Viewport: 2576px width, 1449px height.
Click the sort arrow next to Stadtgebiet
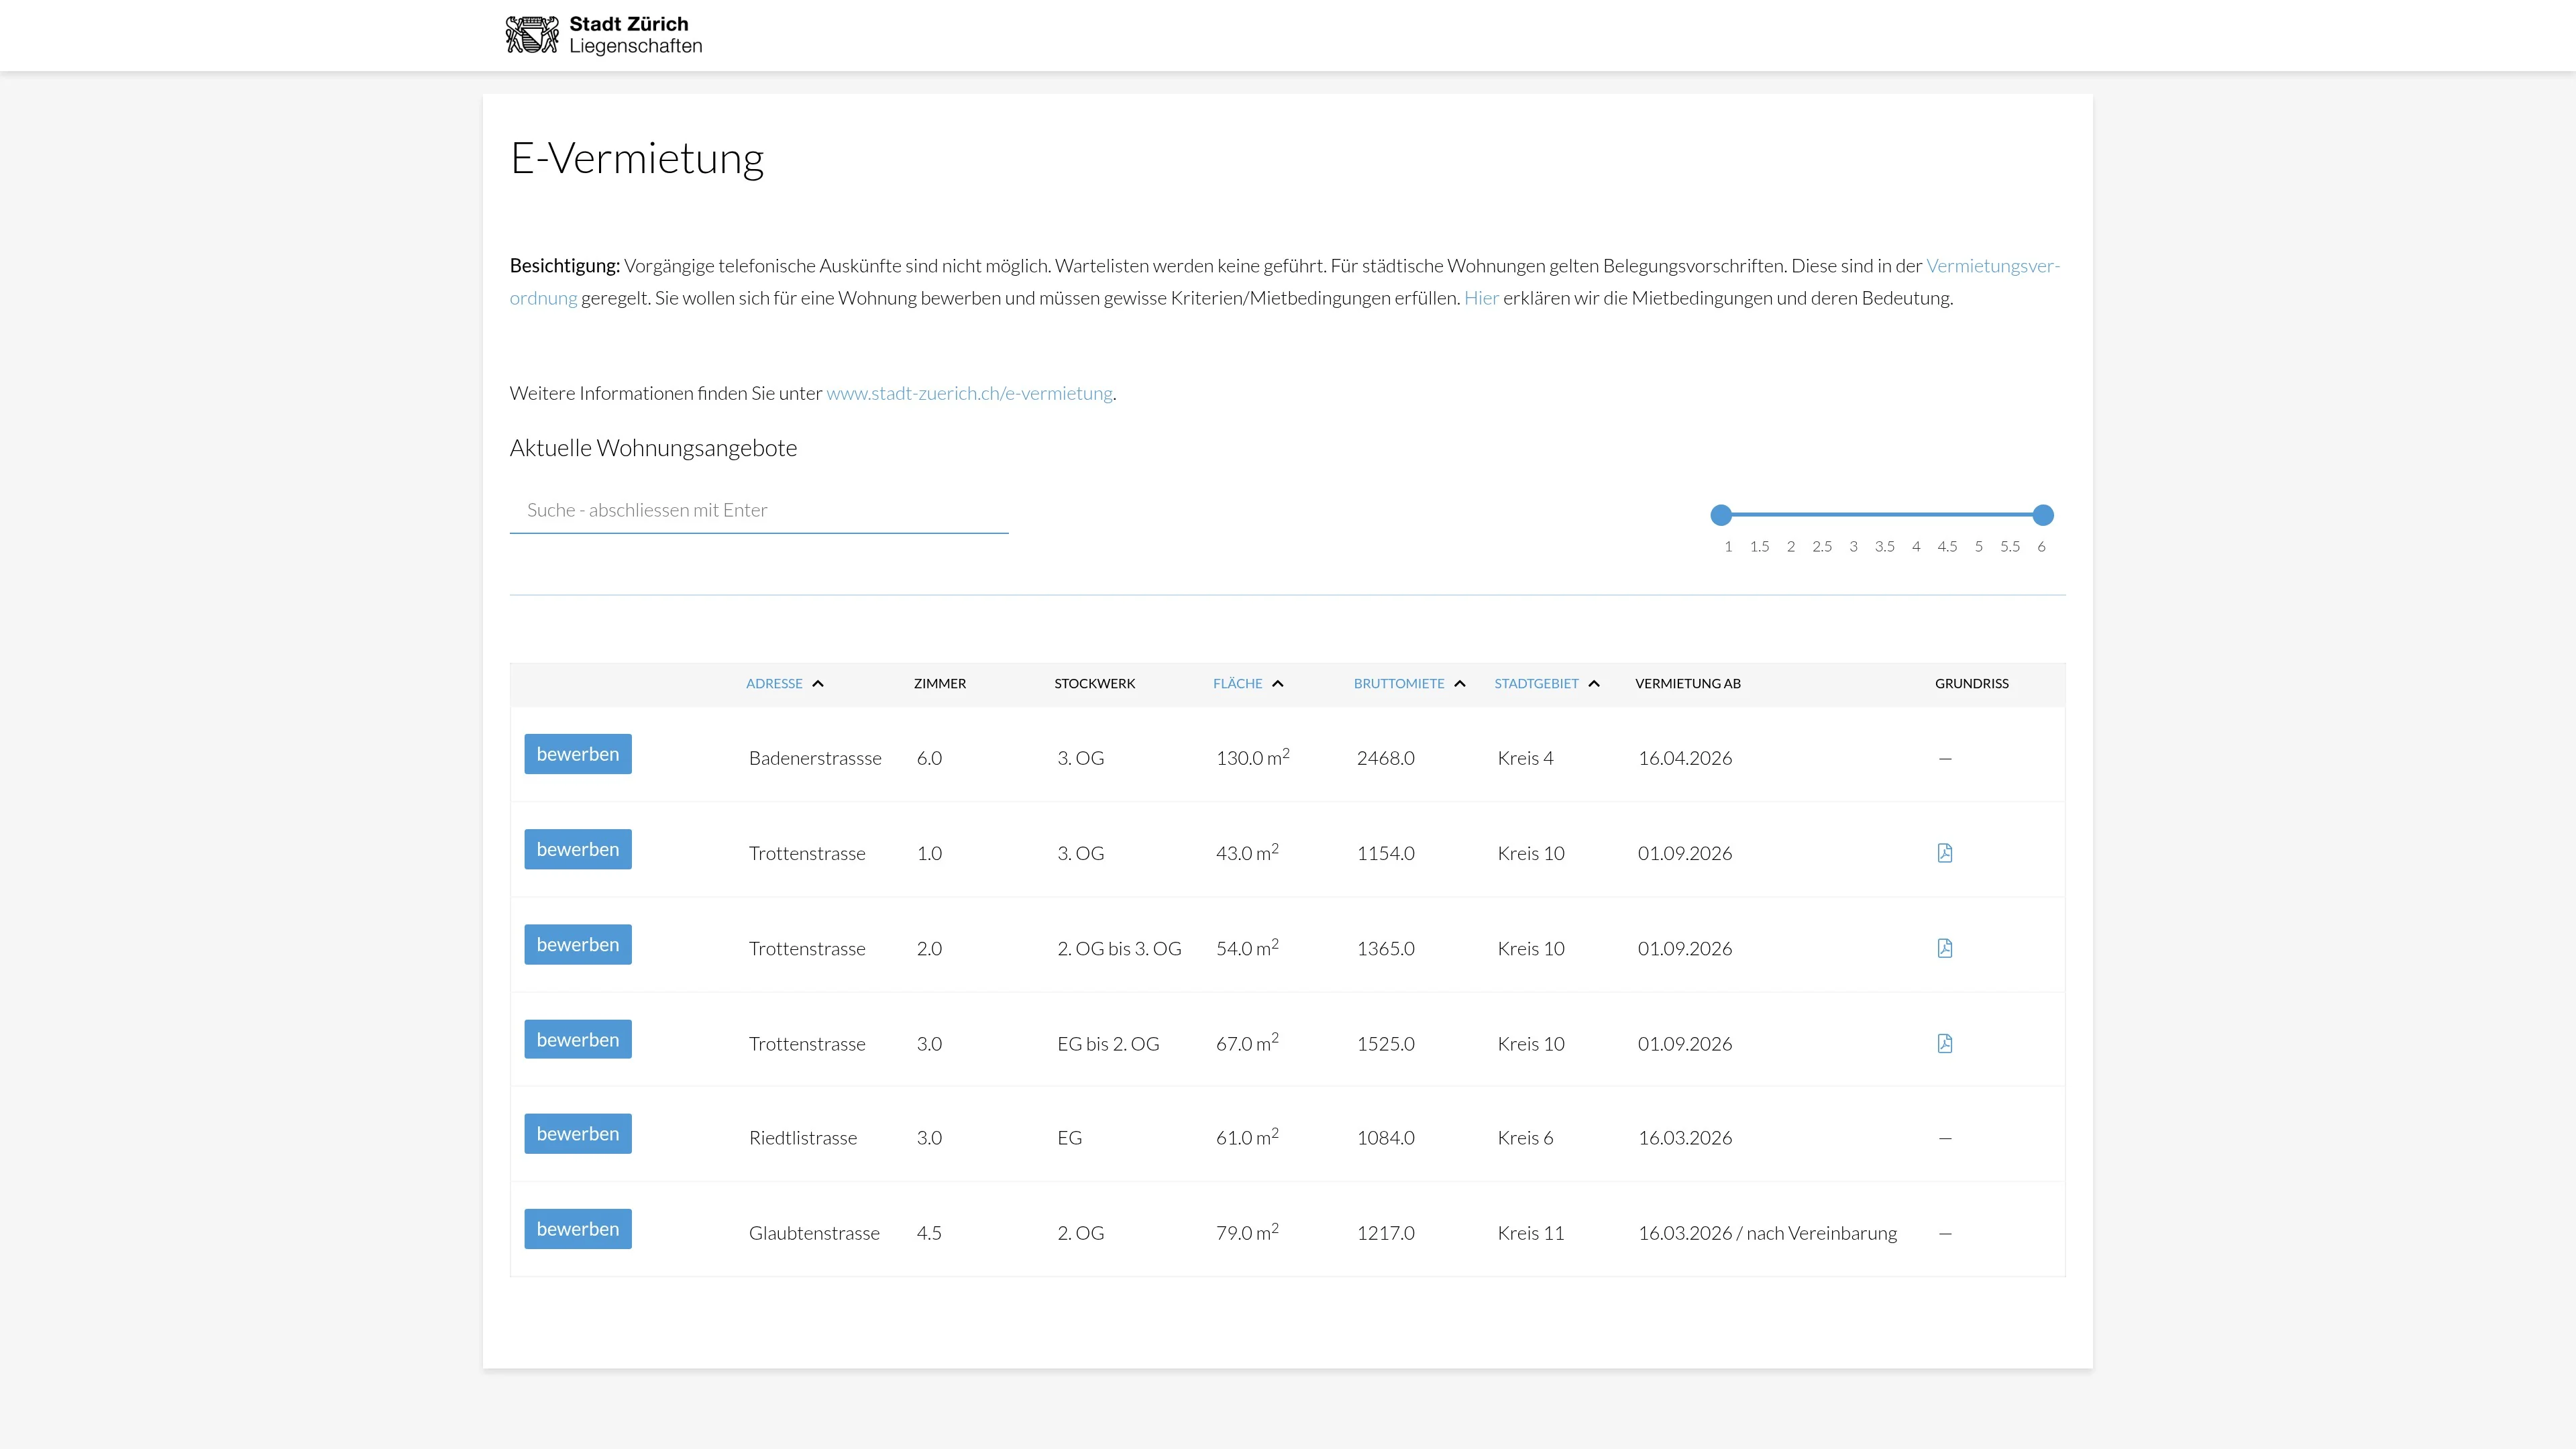pyautogui.click(x=1594, y=684)
